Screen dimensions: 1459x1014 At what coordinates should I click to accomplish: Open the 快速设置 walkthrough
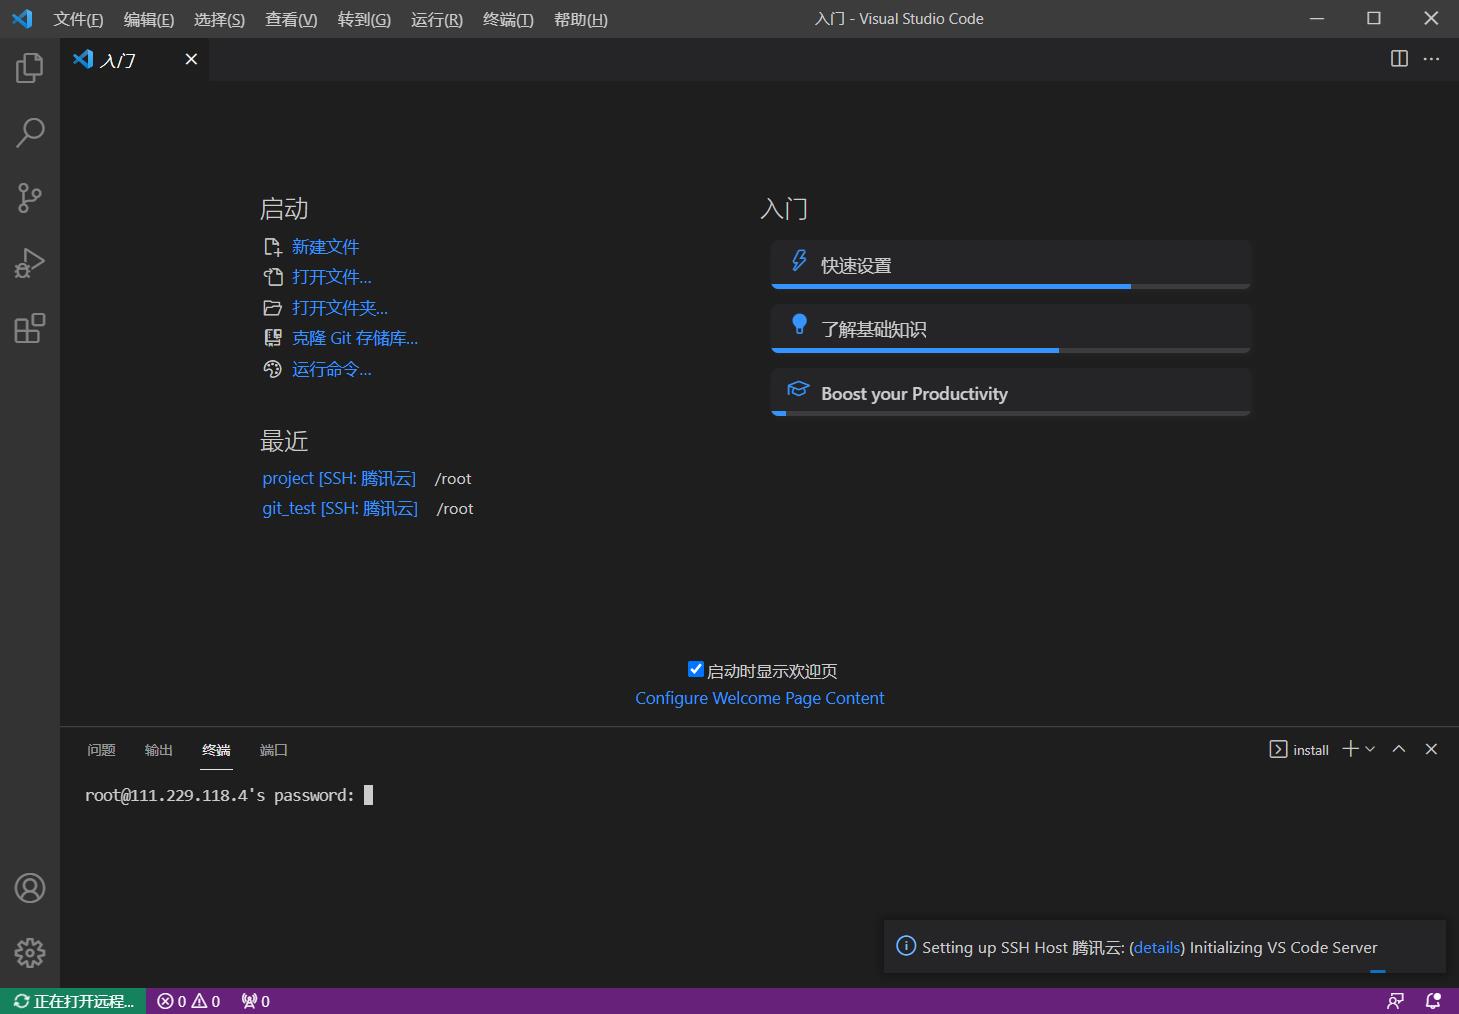click(1011, 264)
